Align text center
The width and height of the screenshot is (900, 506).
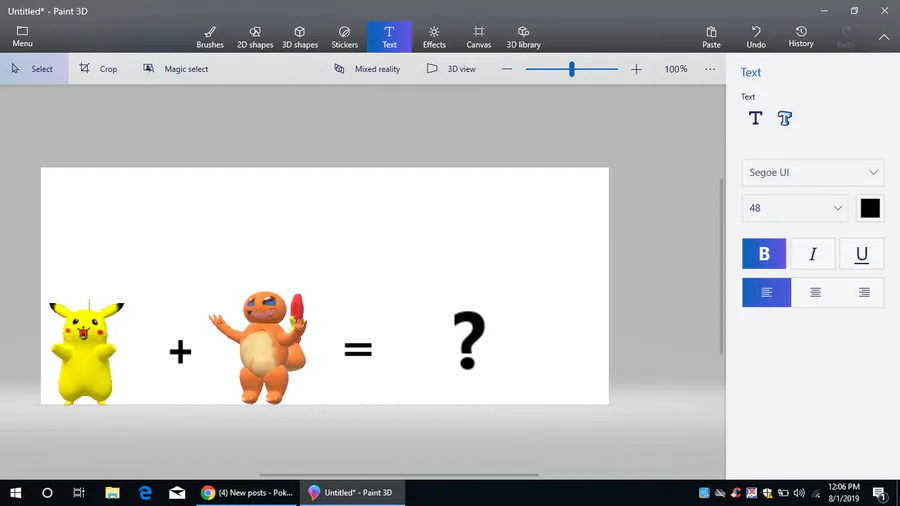[x=815, y=293]
